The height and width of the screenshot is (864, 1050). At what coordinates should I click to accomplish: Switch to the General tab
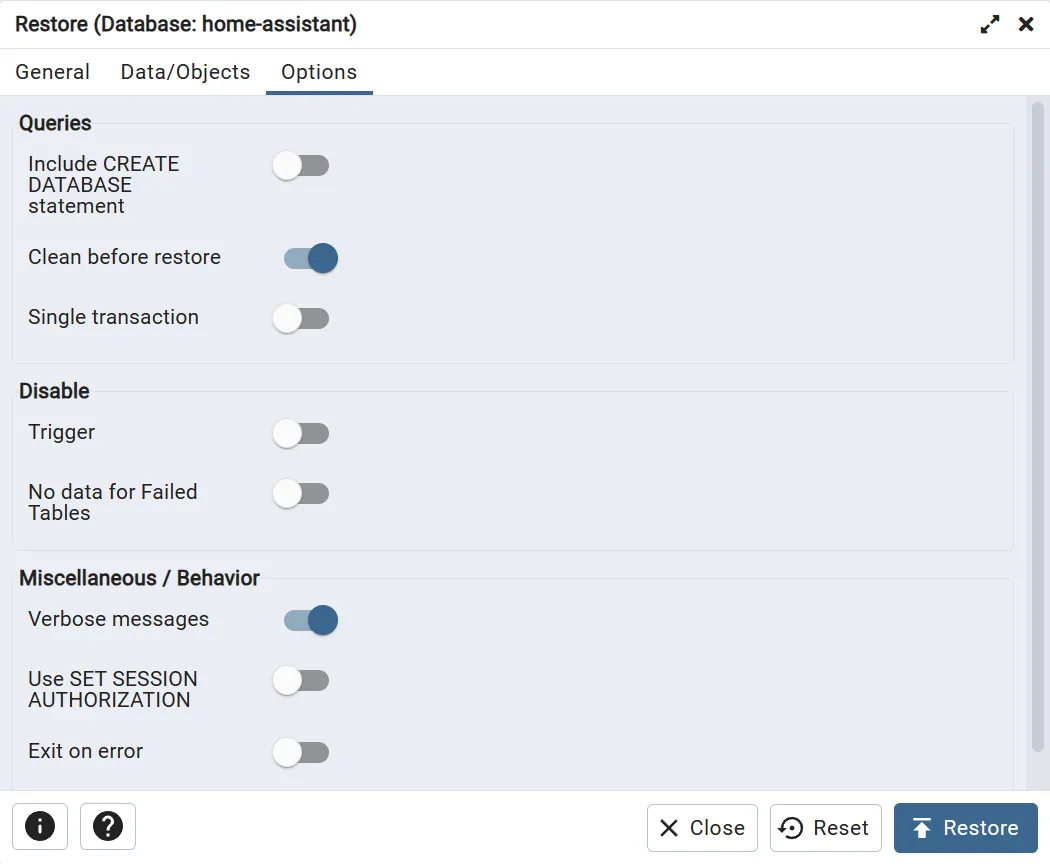pos(53,72)
